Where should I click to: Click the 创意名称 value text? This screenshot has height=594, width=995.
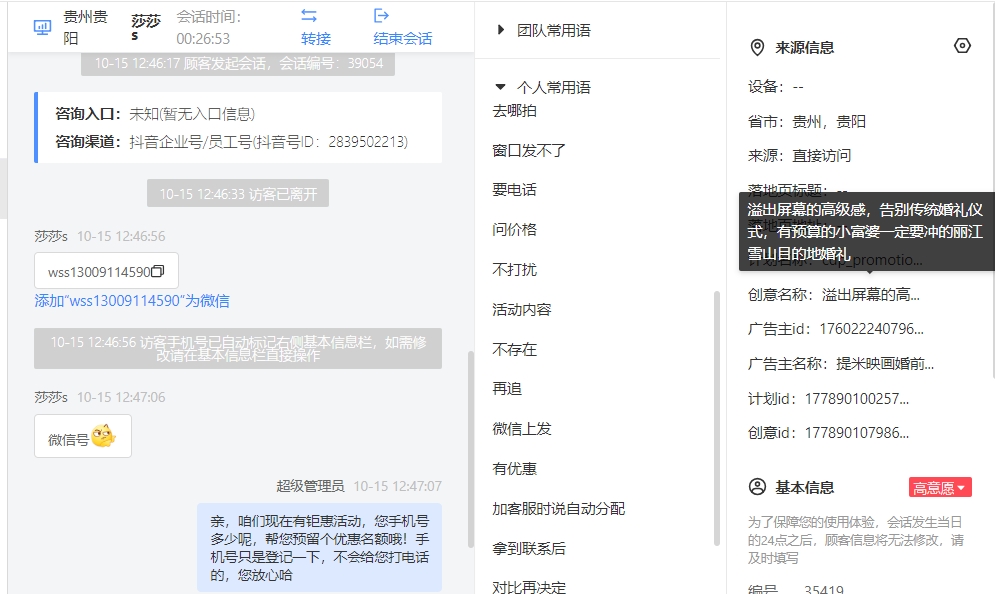tap(871, 294)
